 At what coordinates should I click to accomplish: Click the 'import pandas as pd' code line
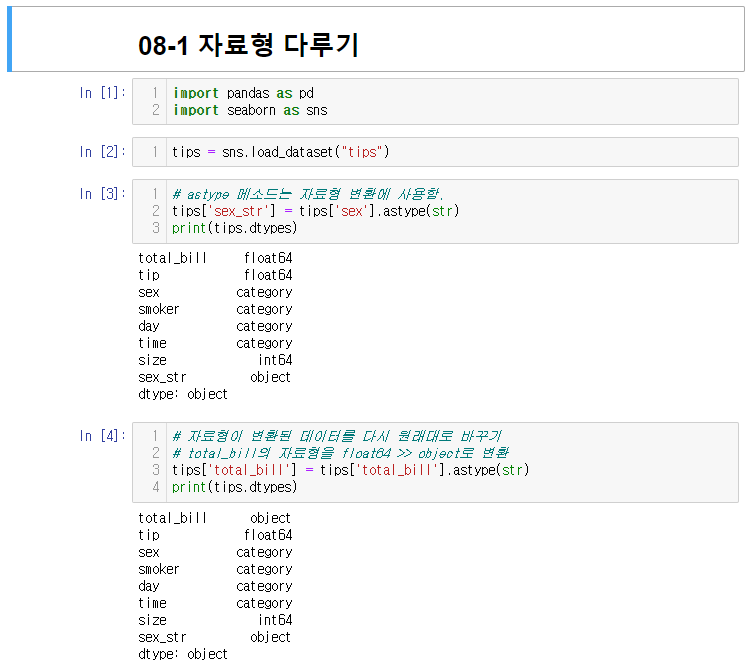click(243, 93)
